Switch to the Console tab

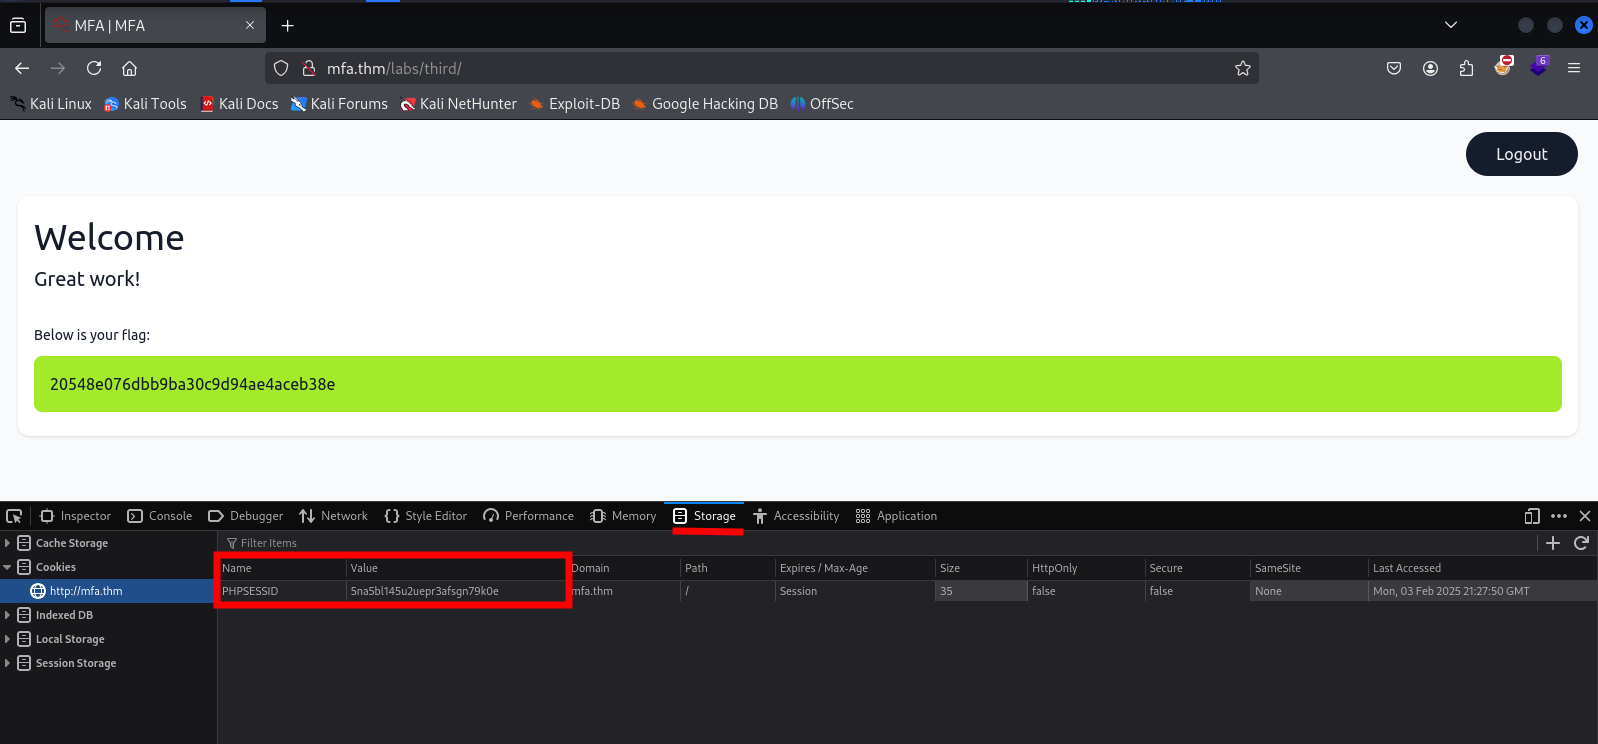click(x=160, y=516)
